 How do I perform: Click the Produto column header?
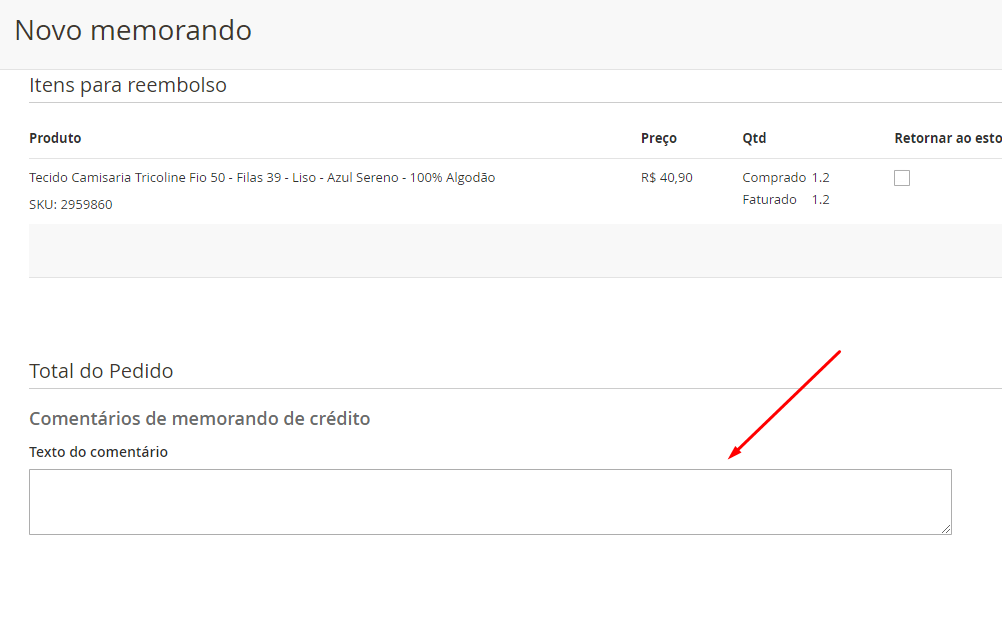point(55,138)
